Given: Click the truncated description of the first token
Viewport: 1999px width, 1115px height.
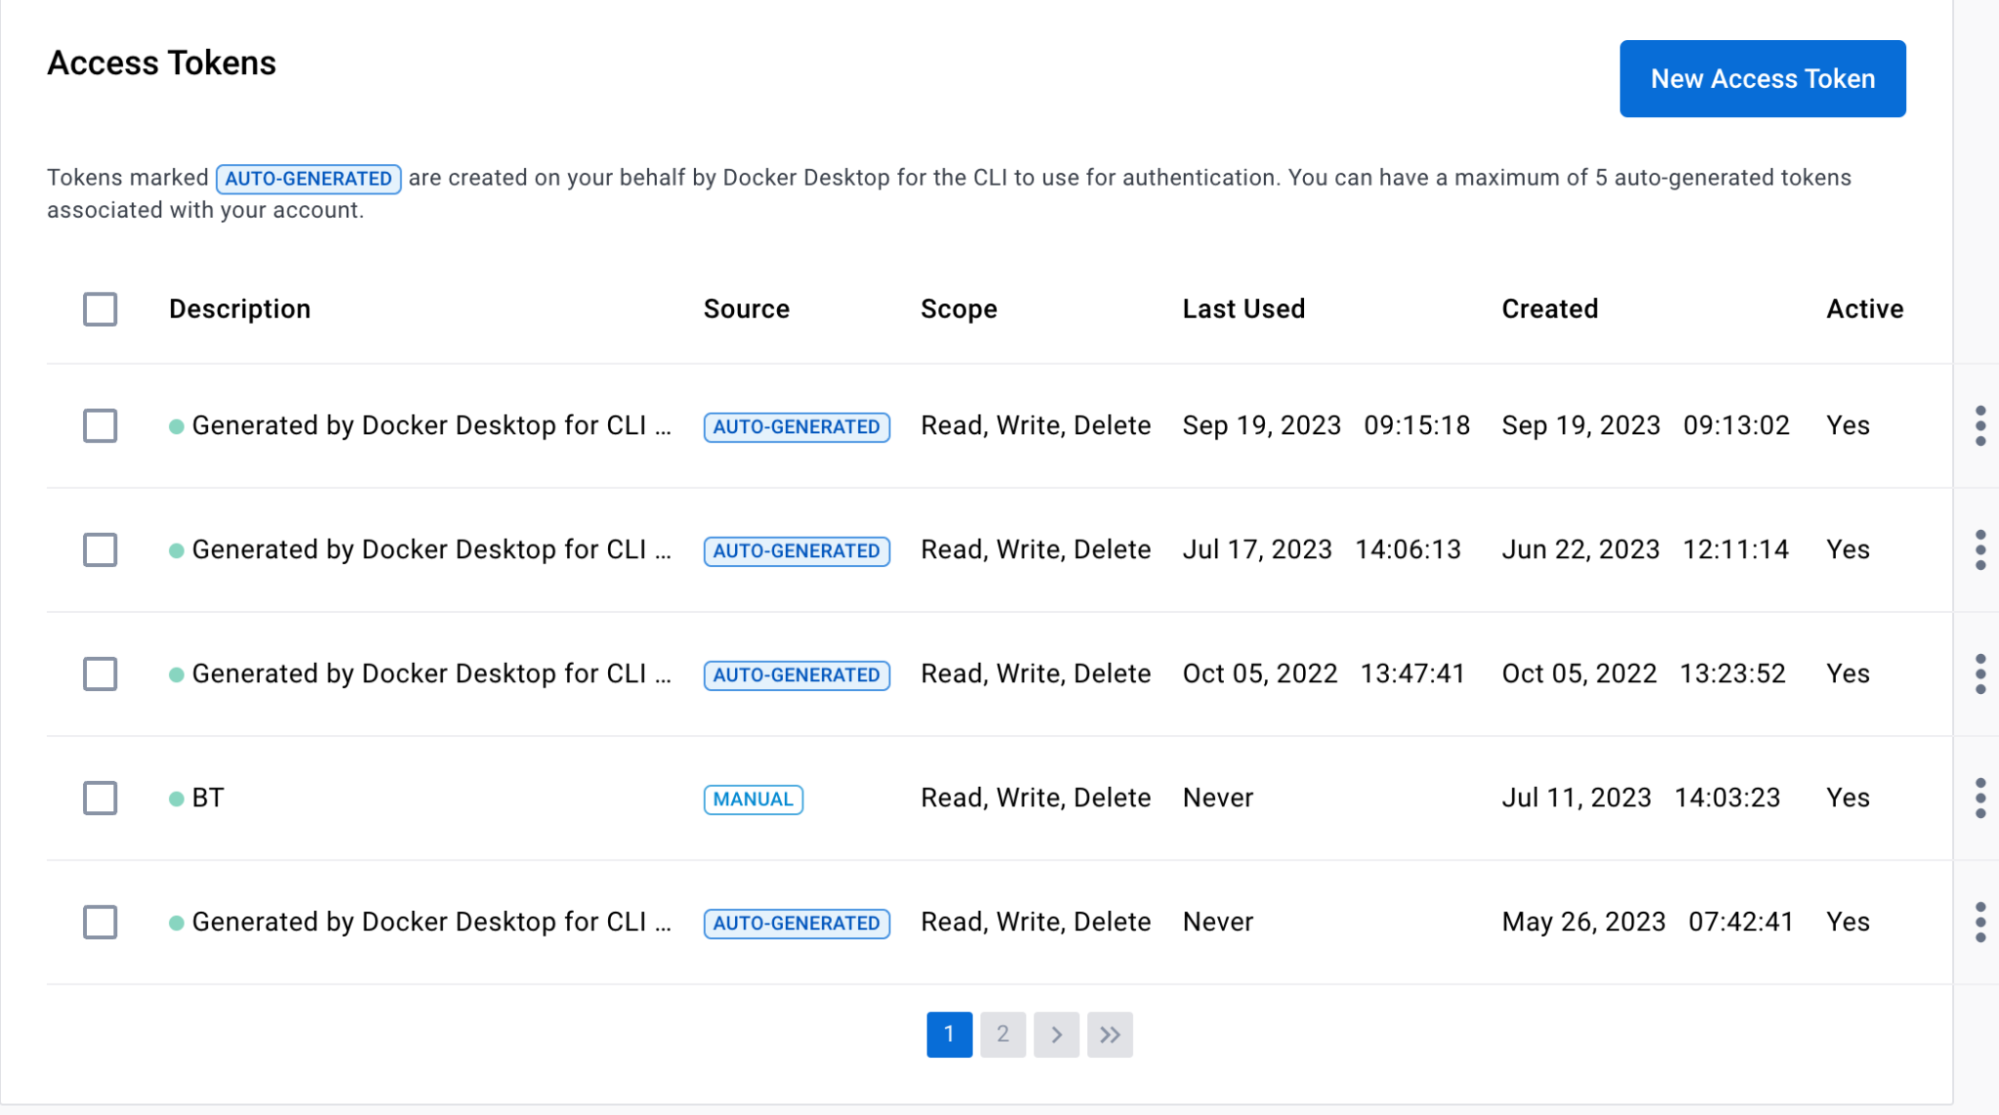Looking at the screenshot, I should [432, 425].
